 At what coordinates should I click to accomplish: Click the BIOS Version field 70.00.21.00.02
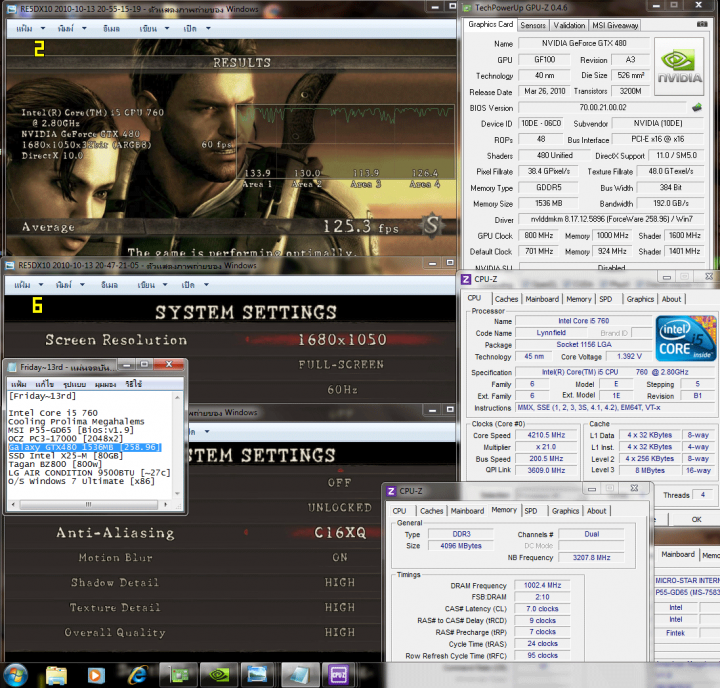(x=602, y=107)
